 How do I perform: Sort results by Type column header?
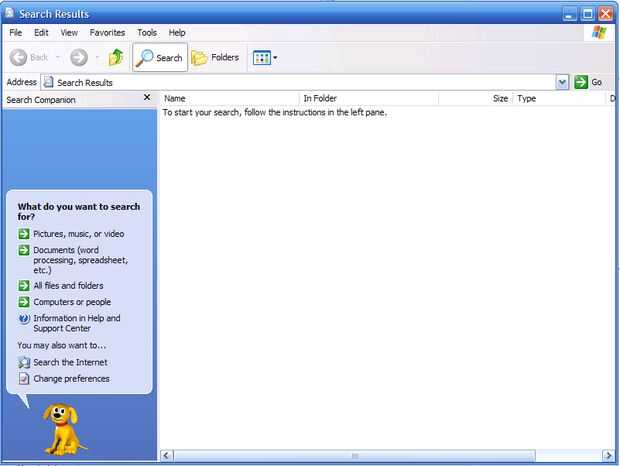click(560, 98)
